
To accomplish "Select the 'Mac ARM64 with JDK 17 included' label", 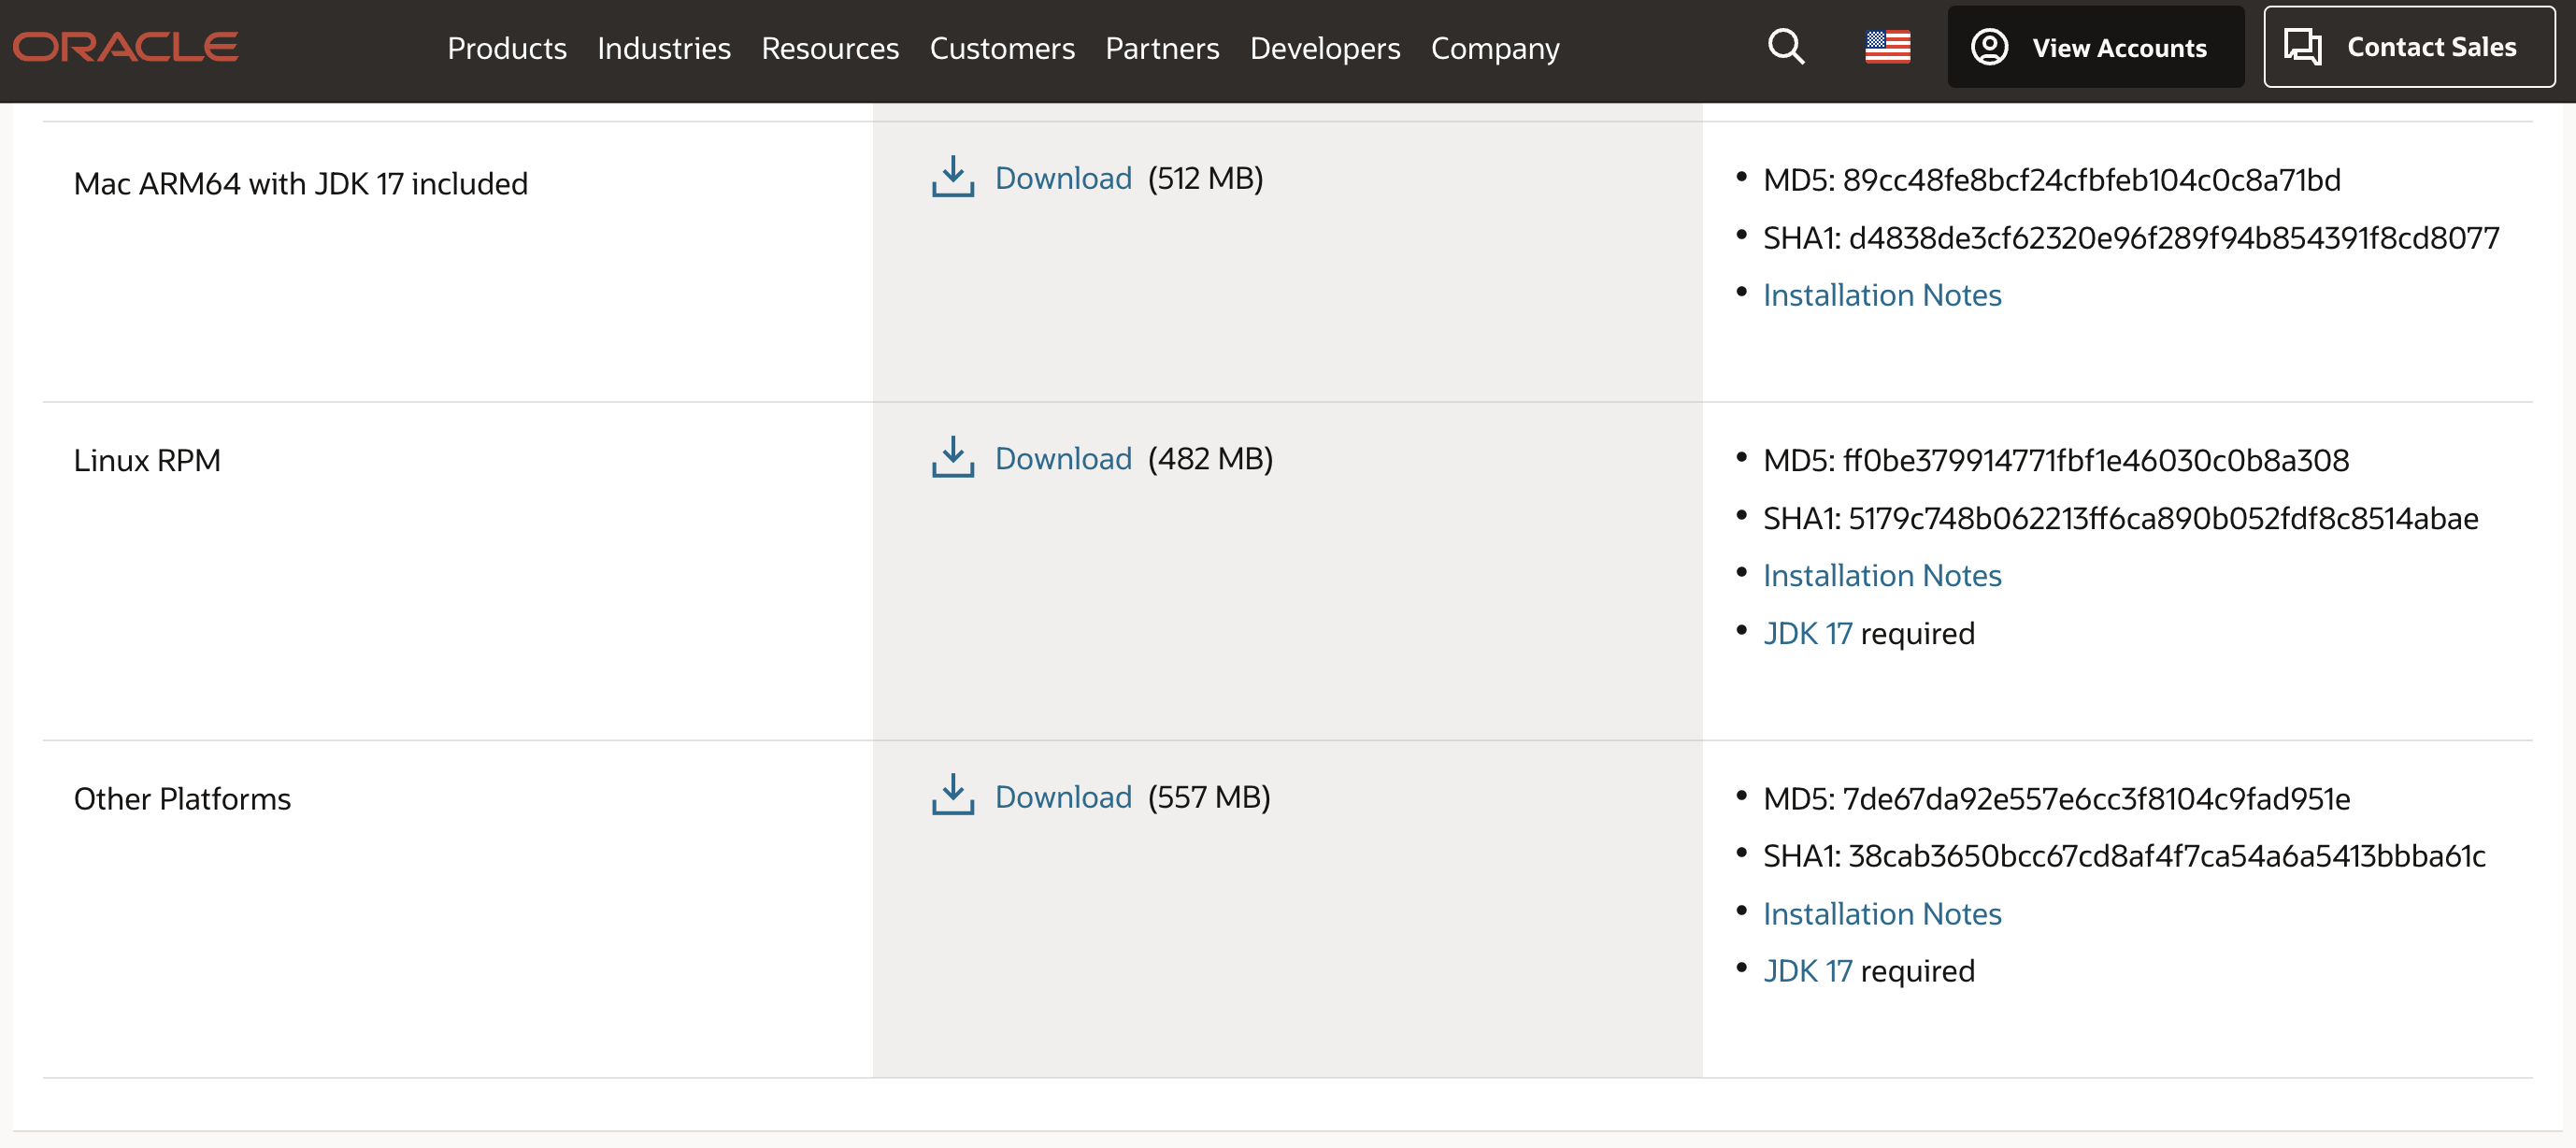I will click(x=300, y=183).
